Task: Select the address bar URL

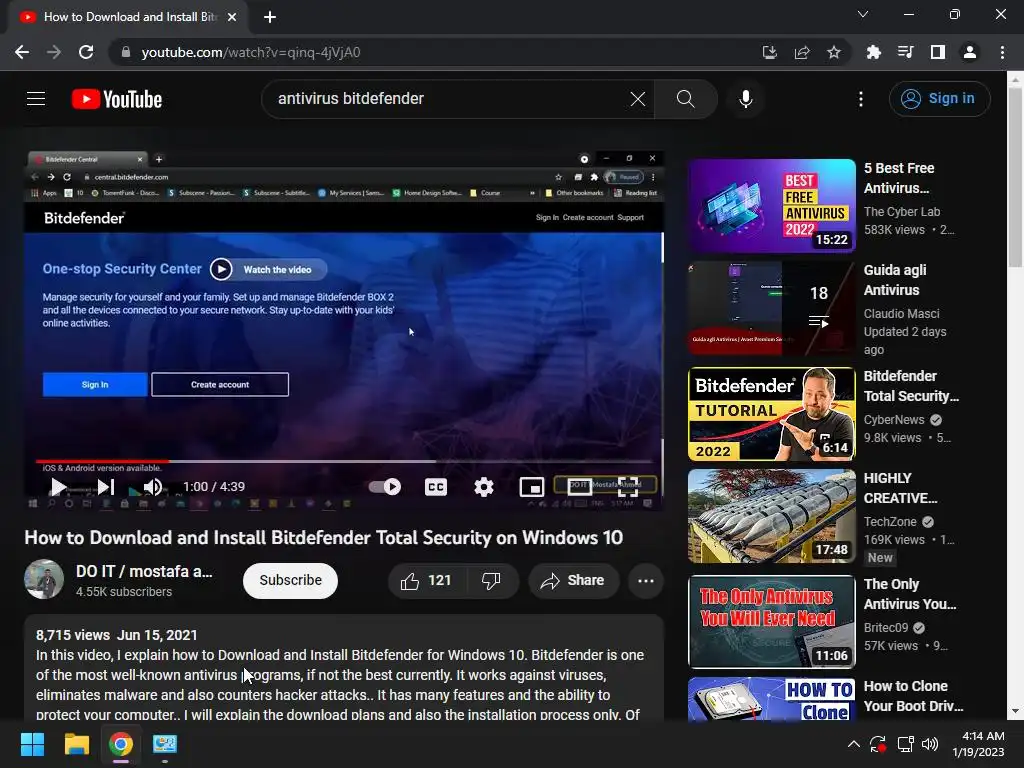Action: [x=251, y=52]
